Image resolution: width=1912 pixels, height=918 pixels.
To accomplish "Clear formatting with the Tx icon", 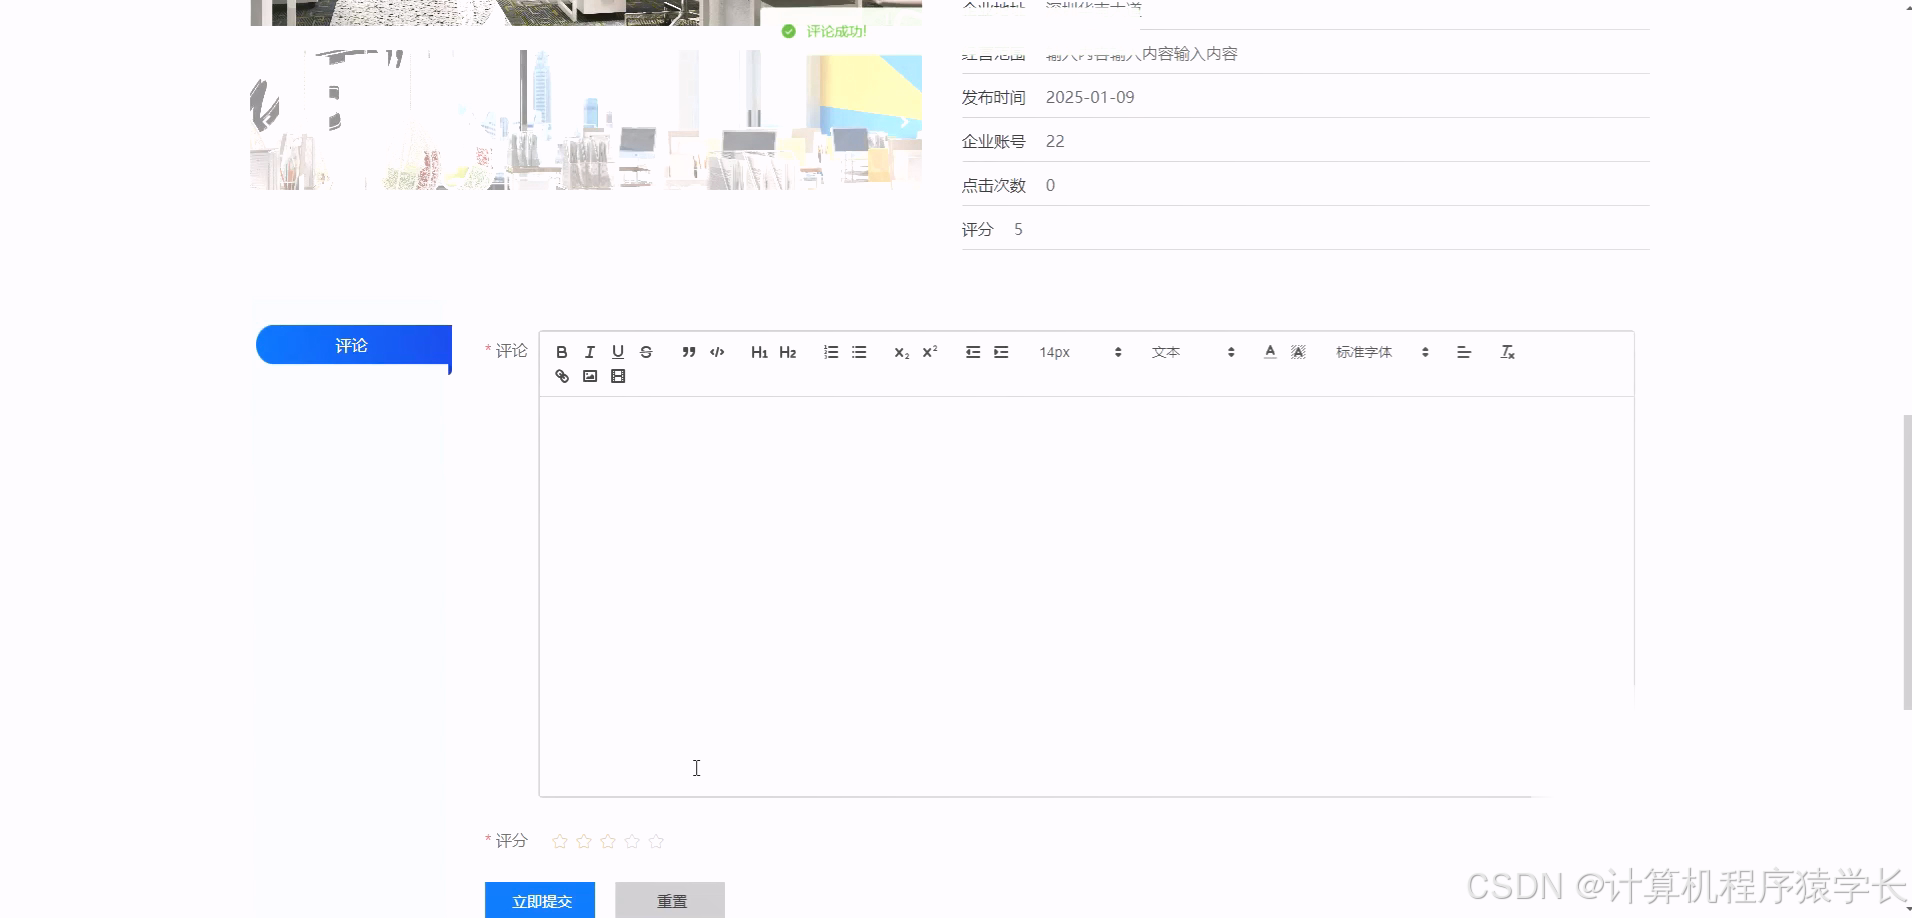I will [x=1506, y=352].
